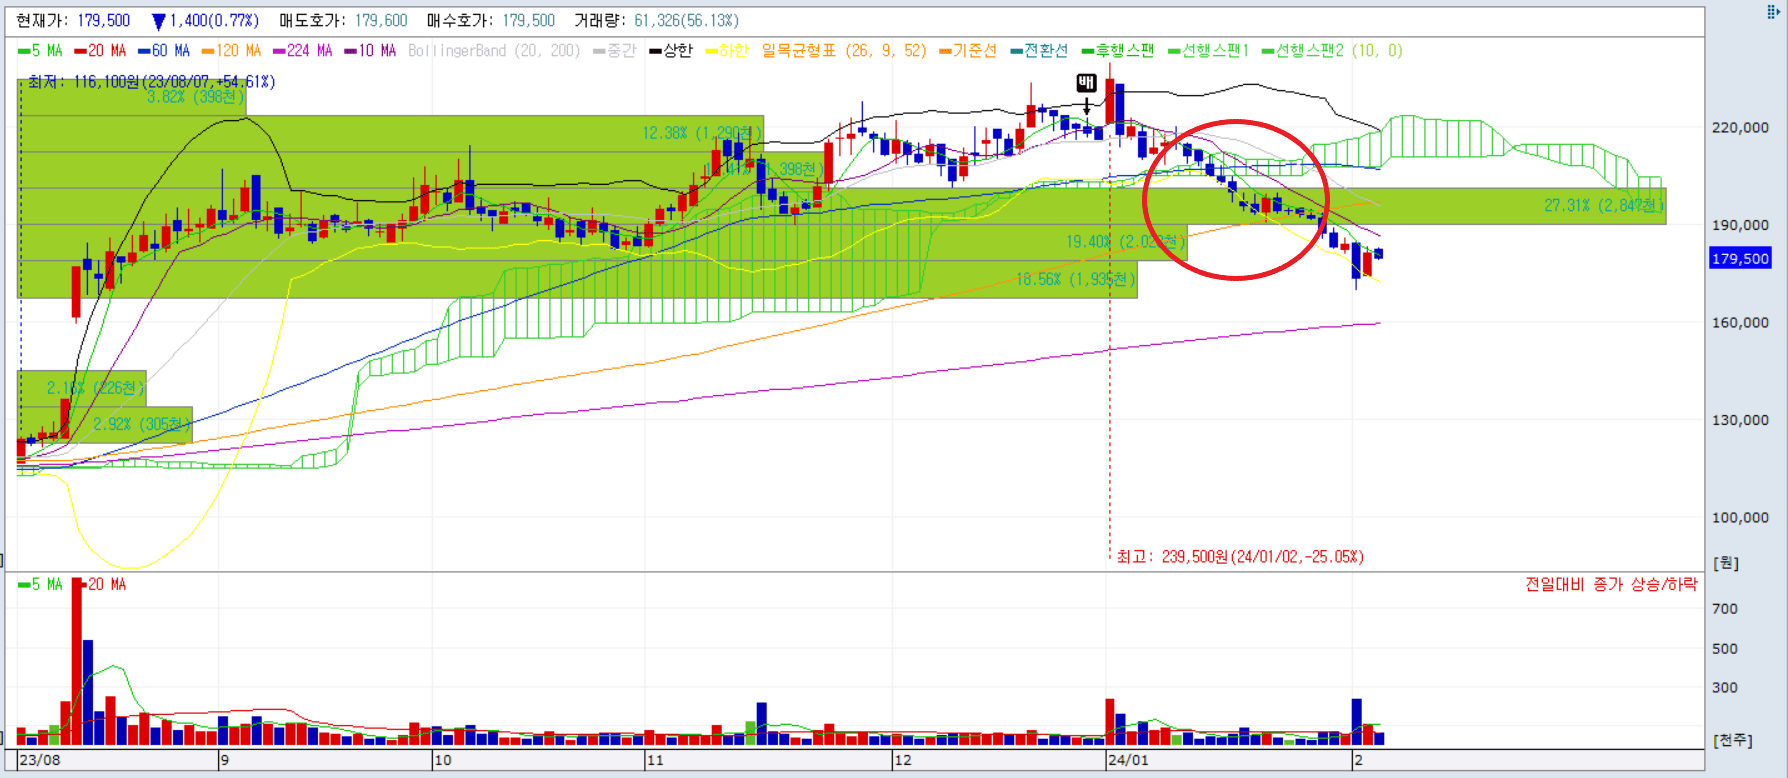Select the 기준선 legend entry
The width and height of the screenshot is (1788, 778).
pyautogui.click(x=968, y=50)
